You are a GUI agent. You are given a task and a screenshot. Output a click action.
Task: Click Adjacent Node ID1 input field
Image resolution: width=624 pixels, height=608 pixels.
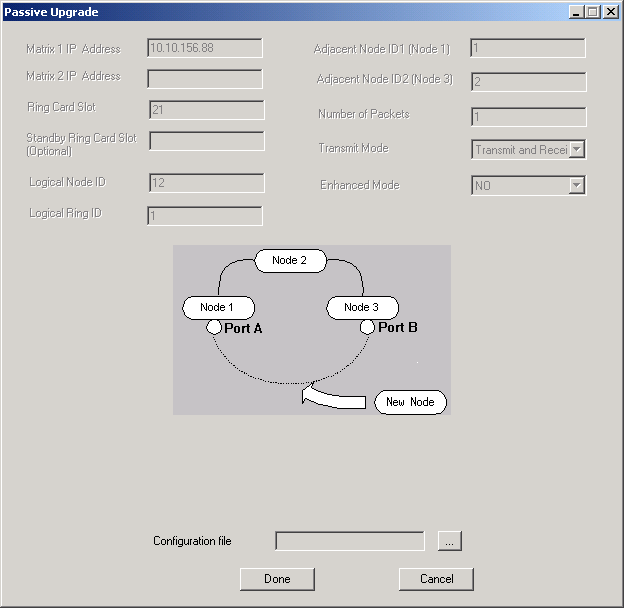(528, 48)
